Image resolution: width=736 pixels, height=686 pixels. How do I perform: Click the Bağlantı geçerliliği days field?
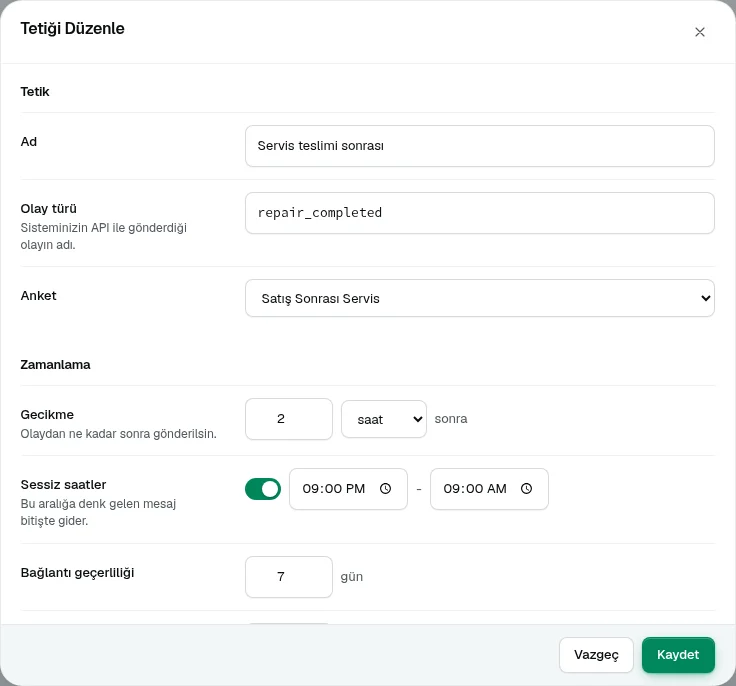click(x=289, y=577)
